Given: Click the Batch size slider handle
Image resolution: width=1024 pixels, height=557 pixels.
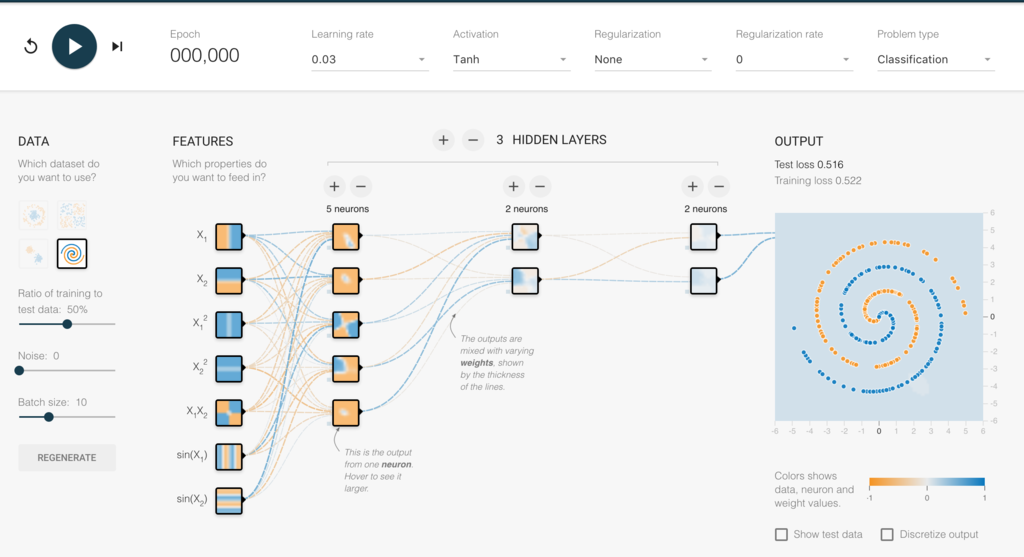Looking at the screenshot, I should click(x=49, y=417).
